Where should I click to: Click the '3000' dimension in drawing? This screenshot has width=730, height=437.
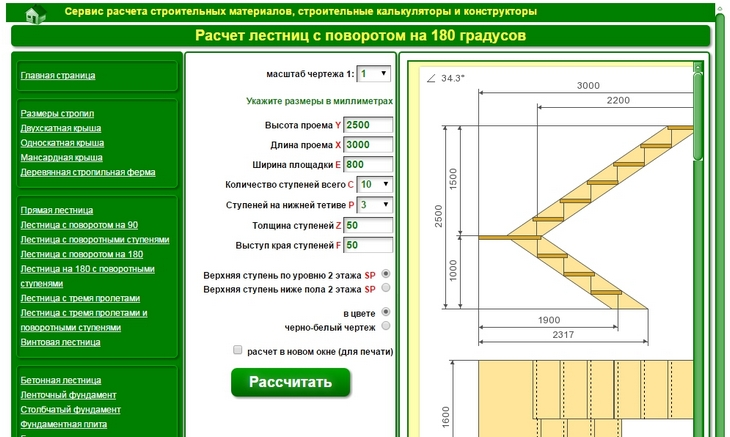pyautogui.click(x=588, y=86)
